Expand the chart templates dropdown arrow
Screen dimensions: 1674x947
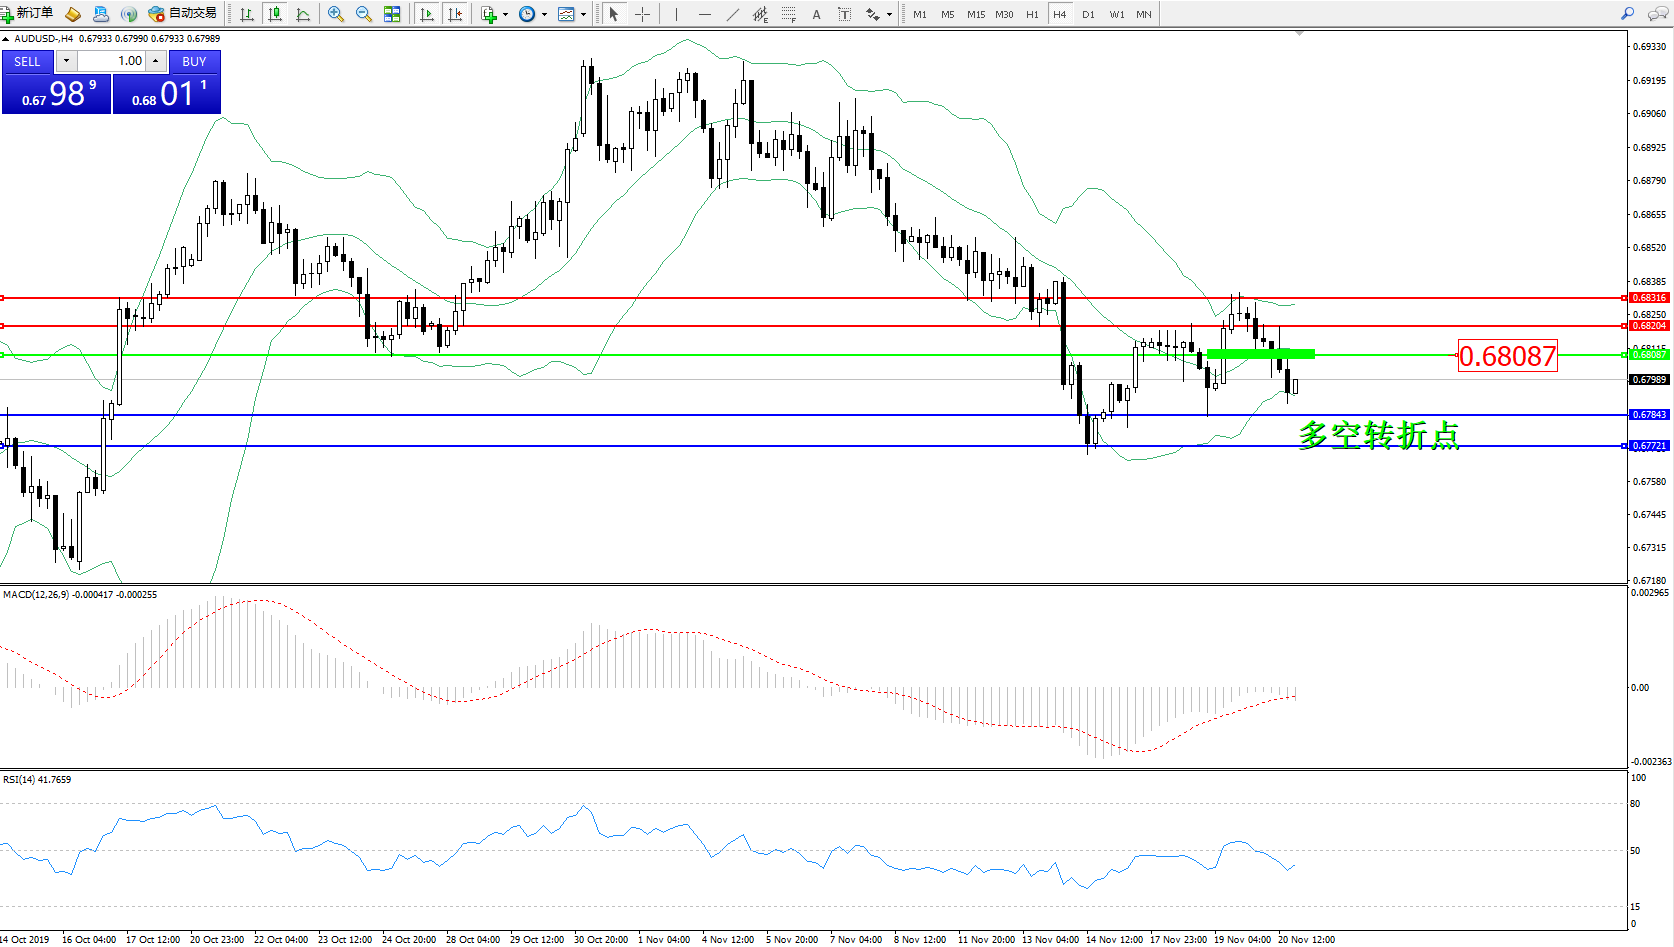tap(583, 14)
